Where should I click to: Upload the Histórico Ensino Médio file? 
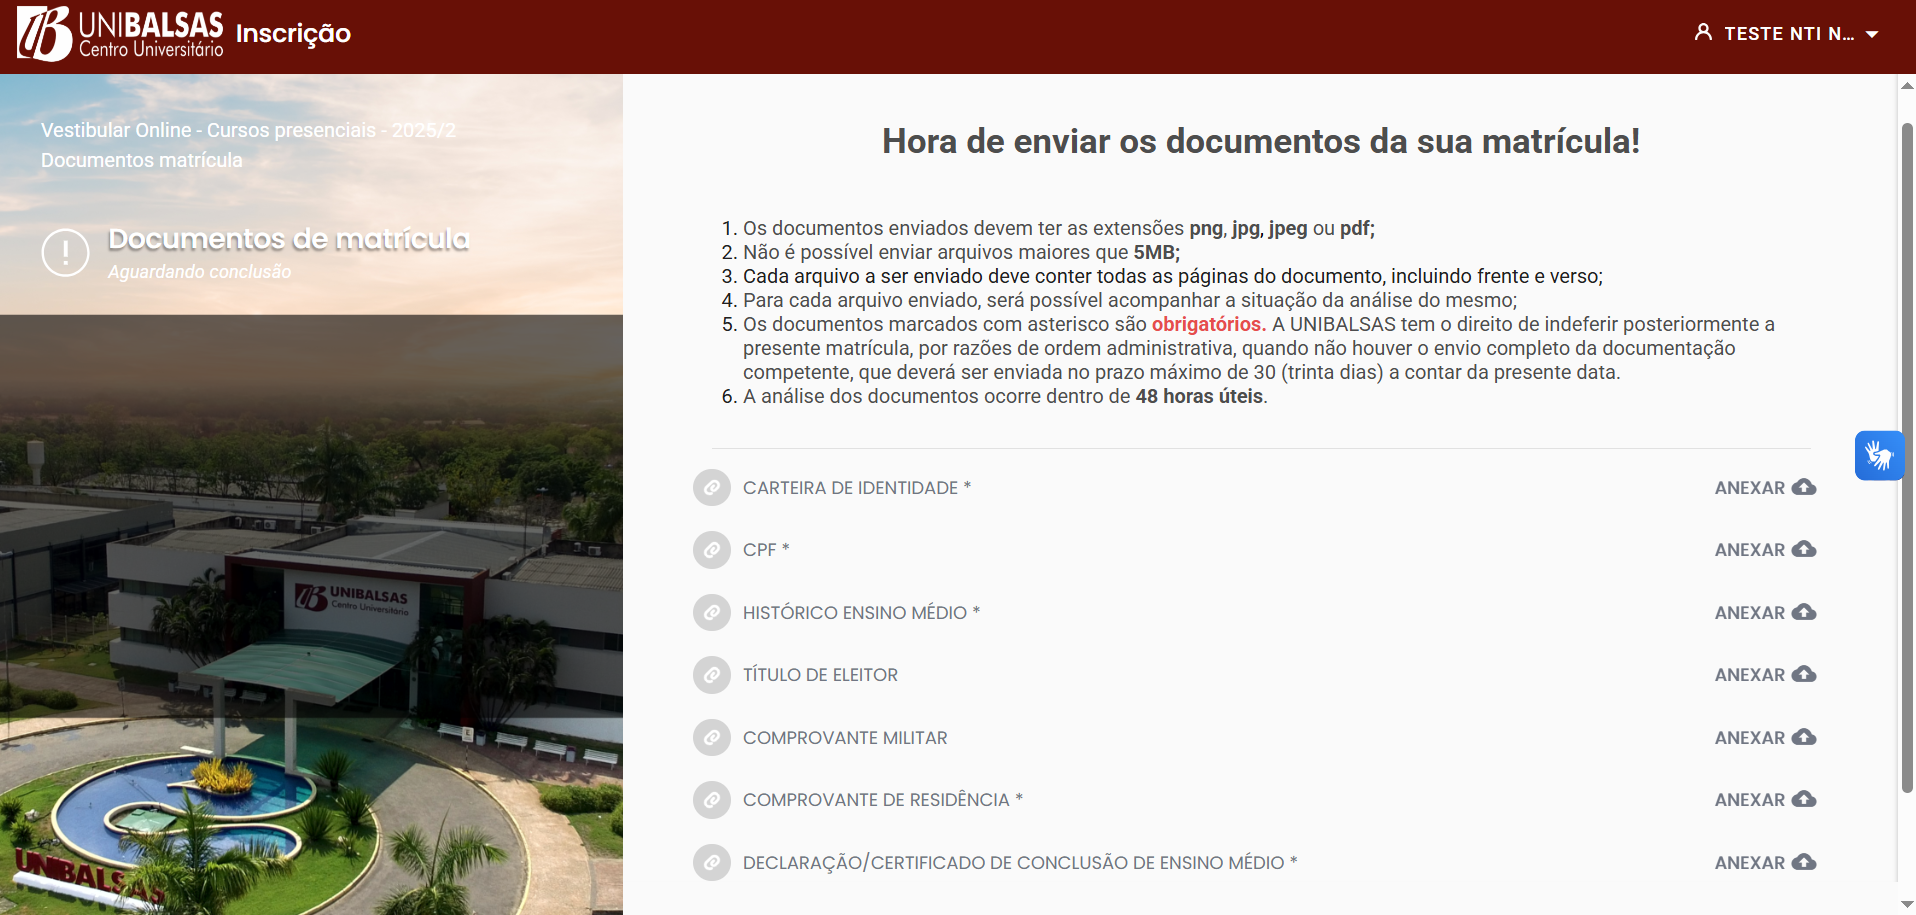(1765, 613)
